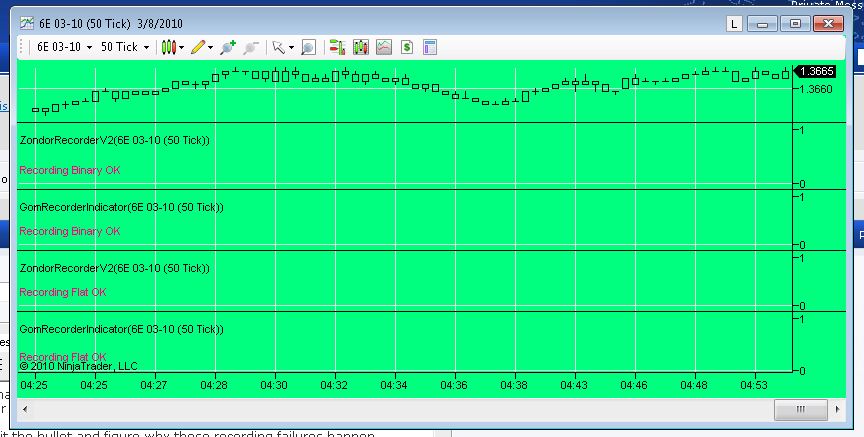This screenshot has height=437, width=864.
Task: Open the chart trader icon
Action: [337, 47]
